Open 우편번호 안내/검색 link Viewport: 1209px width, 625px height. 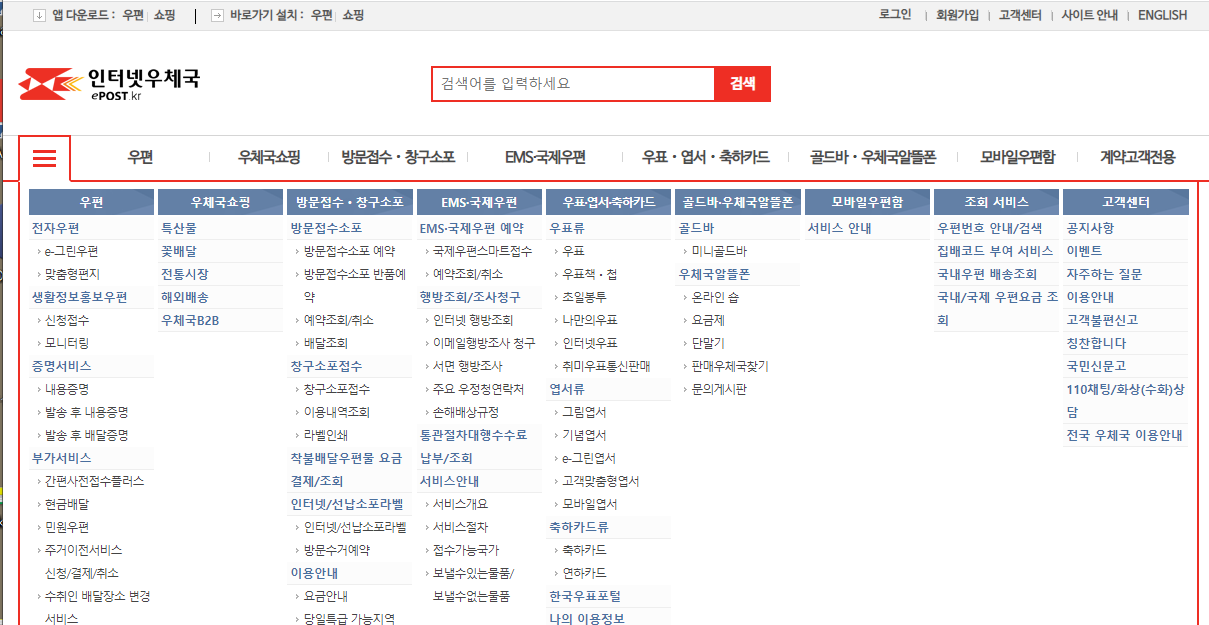[x=990, y=228]
